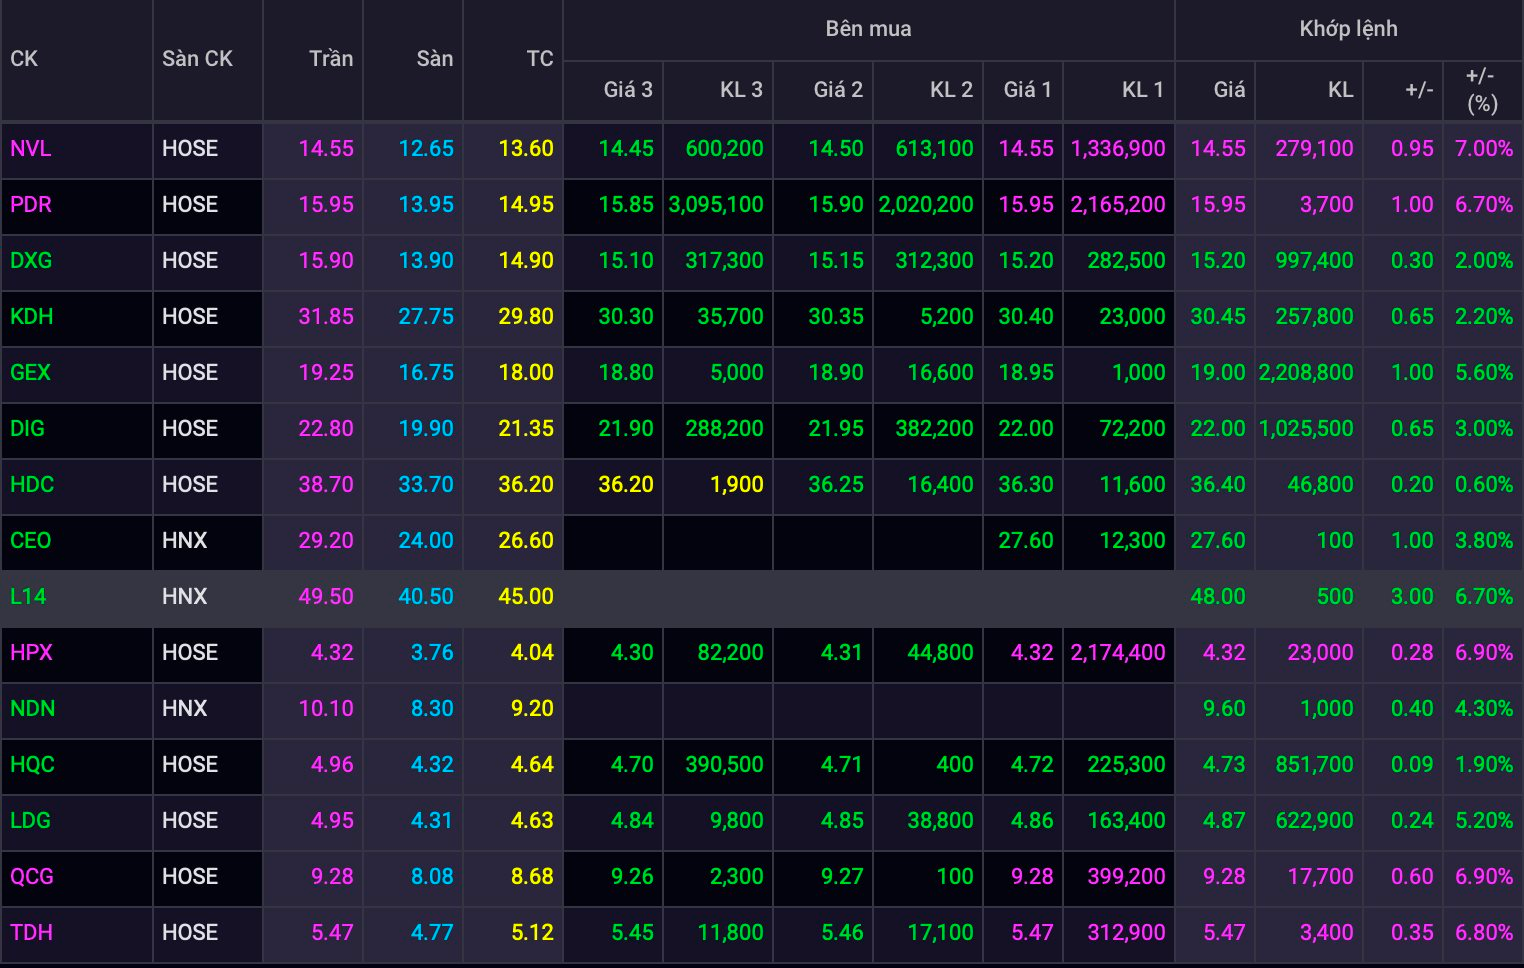
Task: Click the +/- (%) column header
Action: pos(1481,90)
